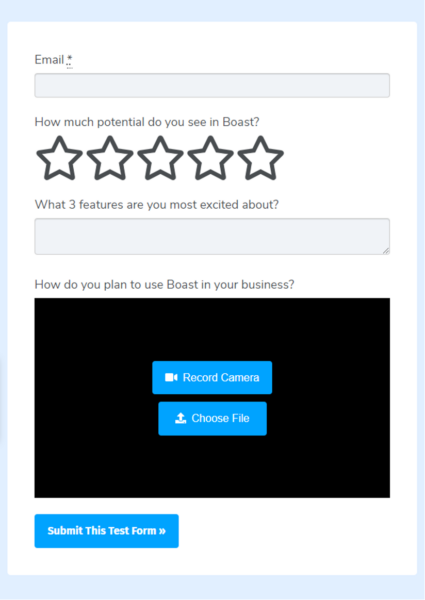Give a five-star rating
The image size is (425, 600).
click(261, 158)
